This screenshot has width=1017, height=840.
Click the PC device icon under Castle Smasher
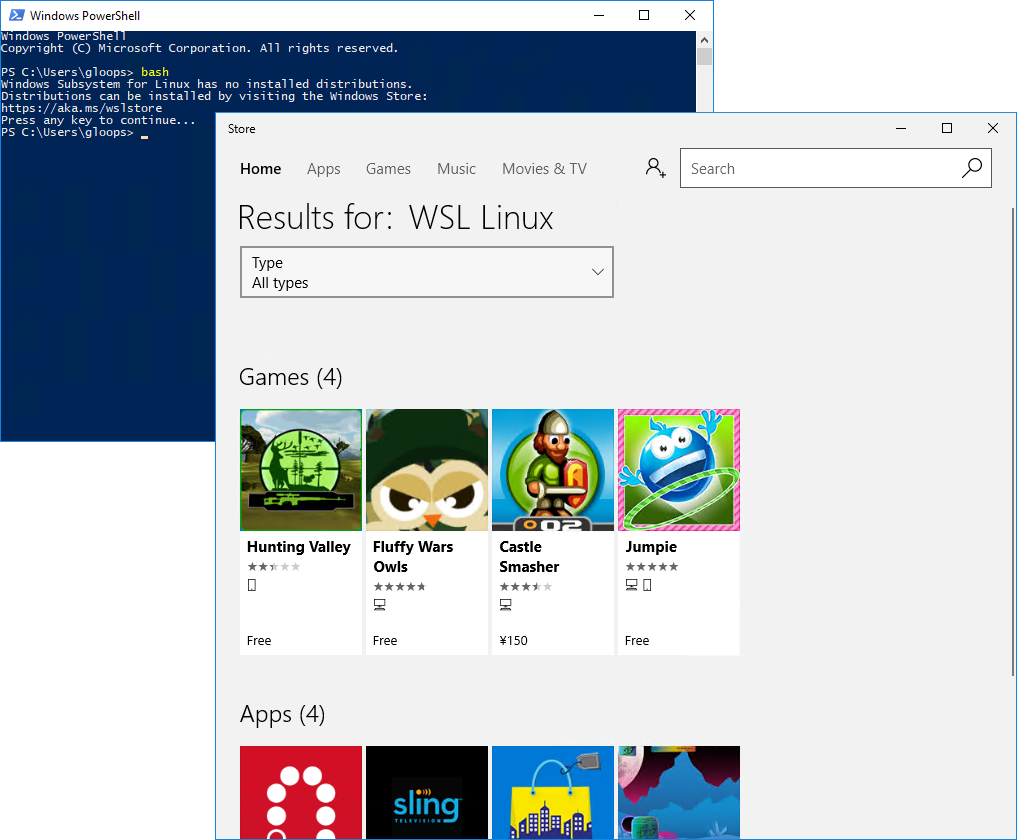click(506, 605)
